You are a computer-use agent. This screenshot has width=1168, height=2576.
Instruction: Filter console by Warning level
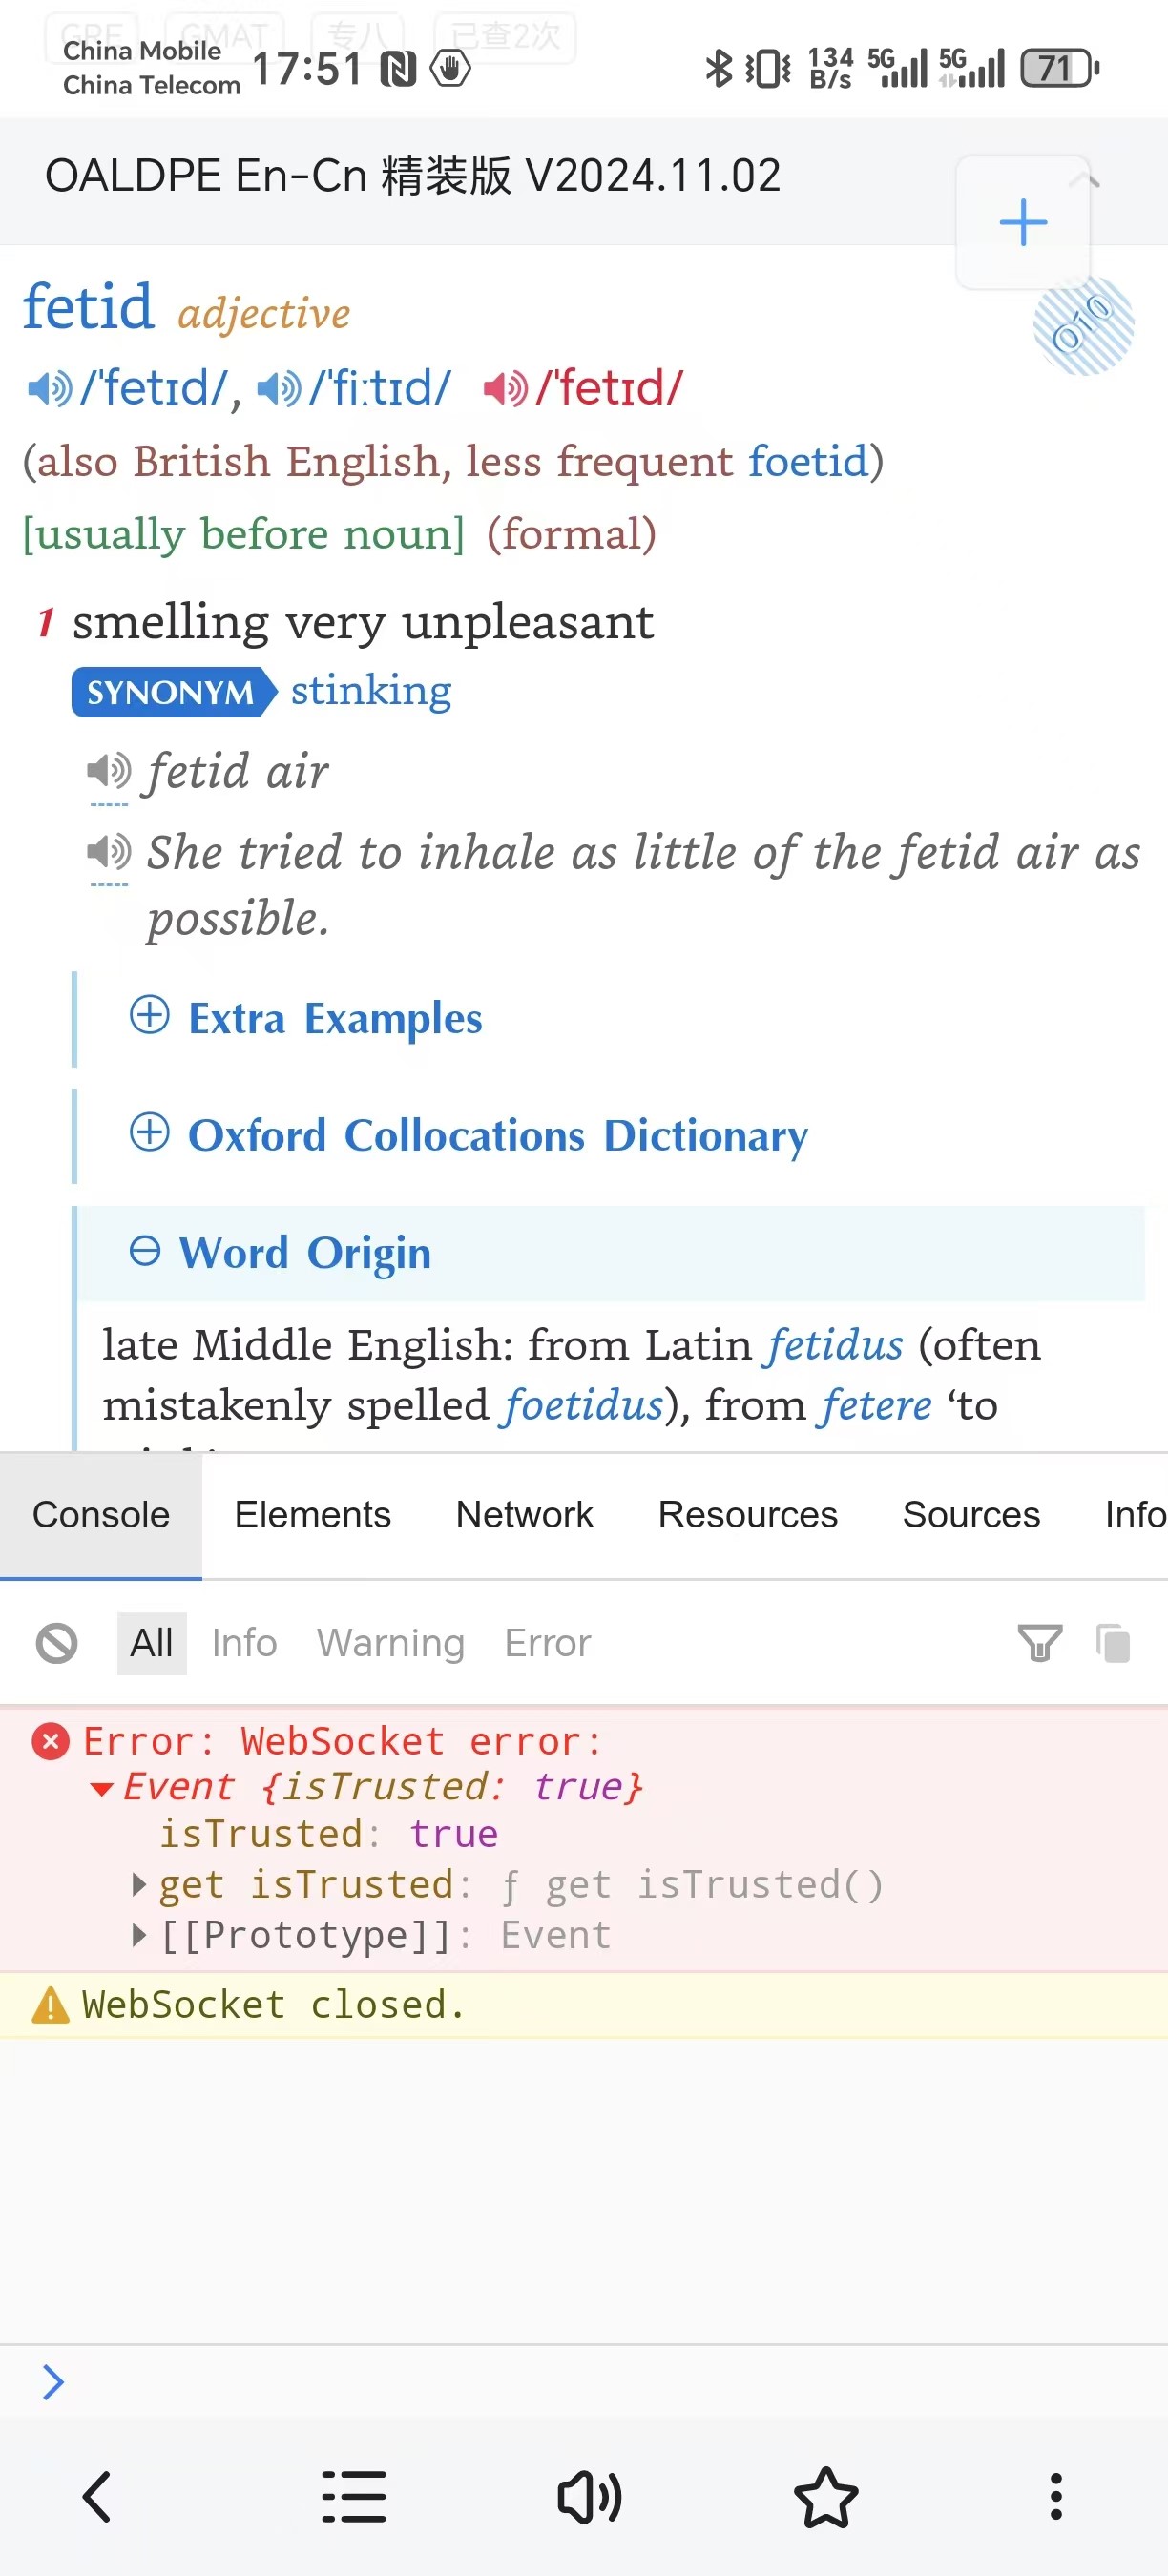tap(391, 1643)
